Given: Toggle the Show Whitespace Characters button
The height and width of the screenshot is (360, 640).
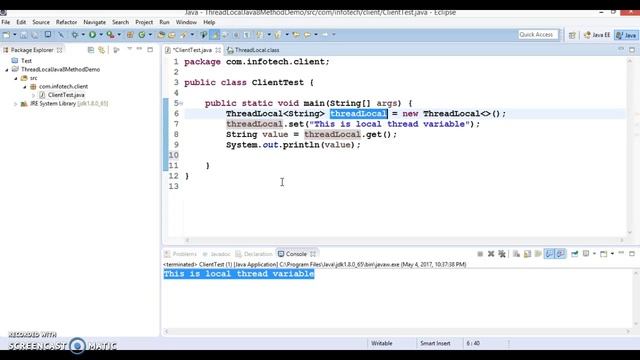Looking at the screenshot, I should (247, 35).
